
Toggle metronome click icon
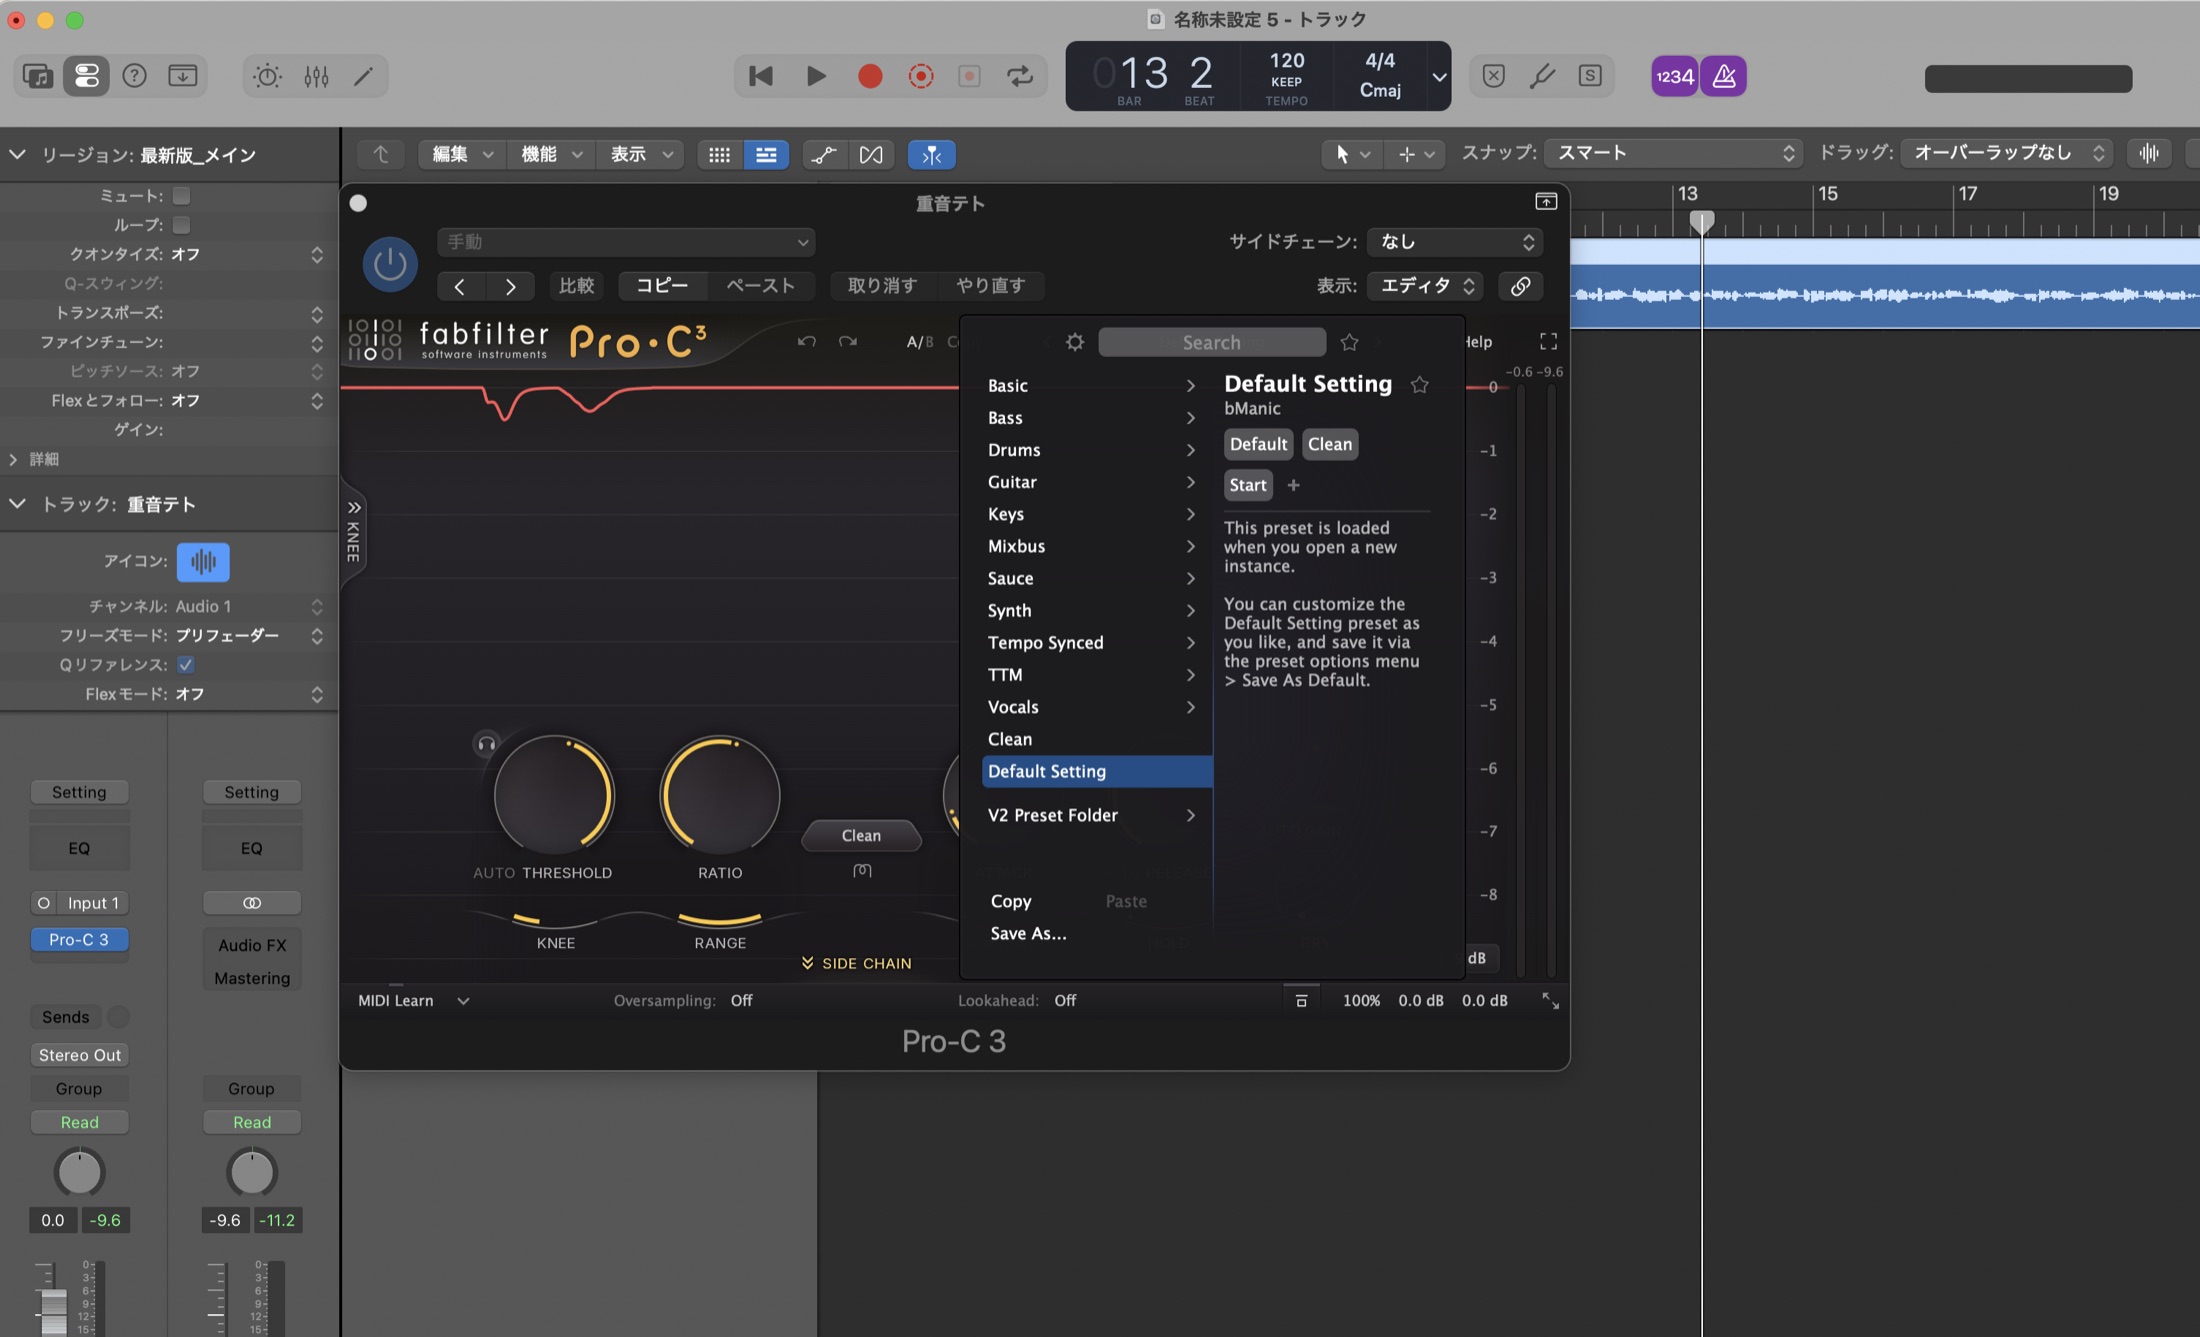(x=1724, y=76)
